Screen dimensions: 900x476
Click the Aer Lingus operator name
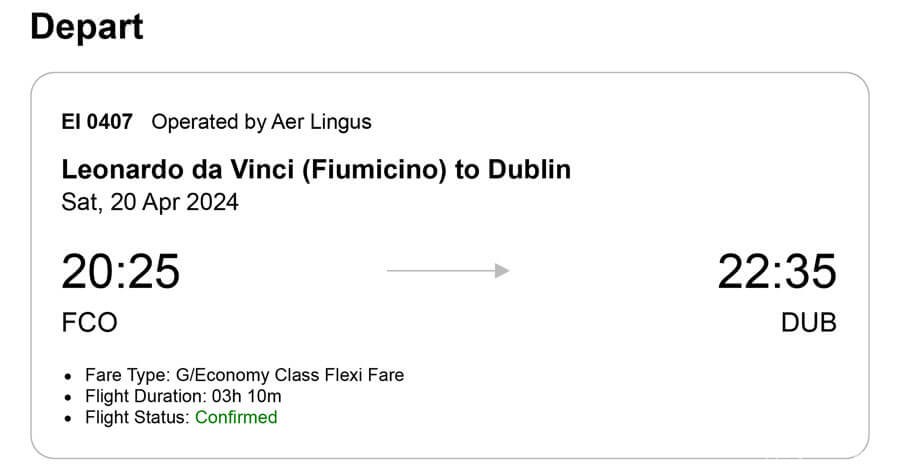click(x=321, y=122)
